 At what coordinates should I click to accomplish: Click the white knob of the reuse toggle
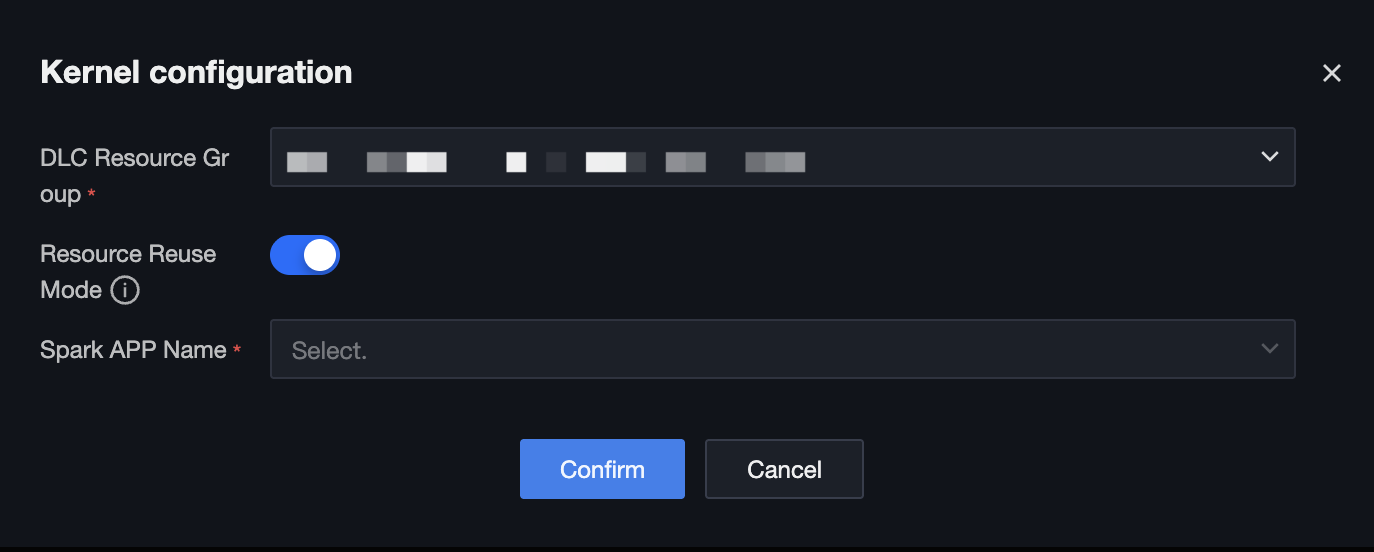coord(320,256)
